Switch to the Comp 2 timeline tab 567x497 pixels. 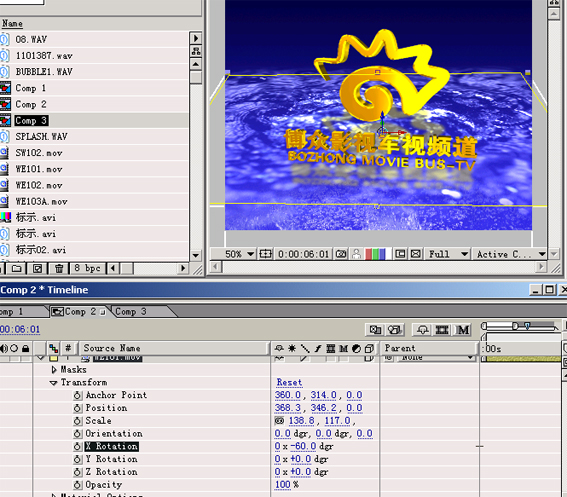click(79, 311)
